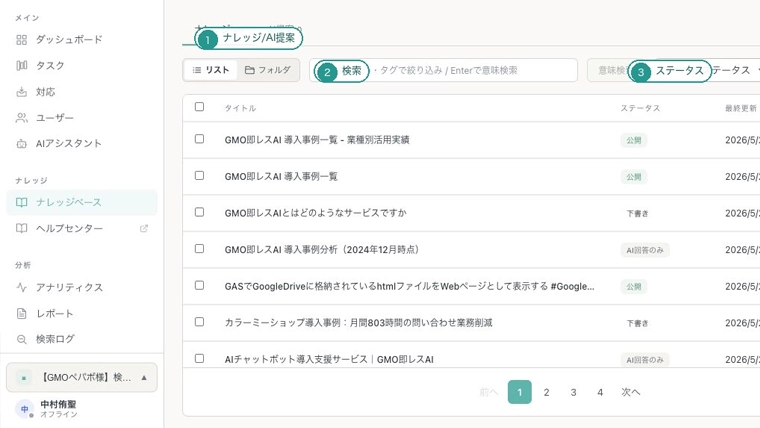The width and height of the screenshot is (760, 428).
Task: Open GASでGoogleDrive article title
Action: [409, 286]
